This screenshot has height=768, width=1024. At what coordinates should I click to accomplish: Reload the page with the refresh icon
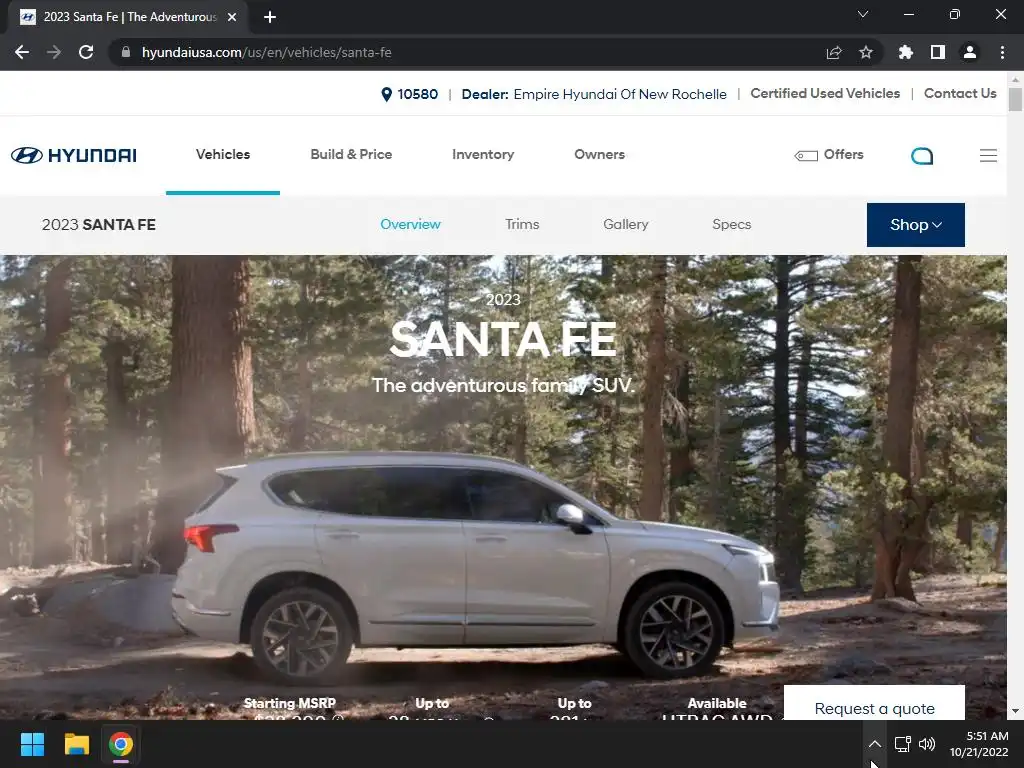click(86, 52)
